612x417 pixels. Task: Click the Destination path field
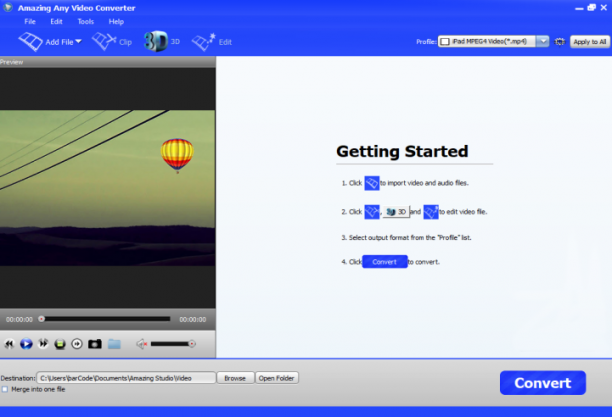point(126,378)
